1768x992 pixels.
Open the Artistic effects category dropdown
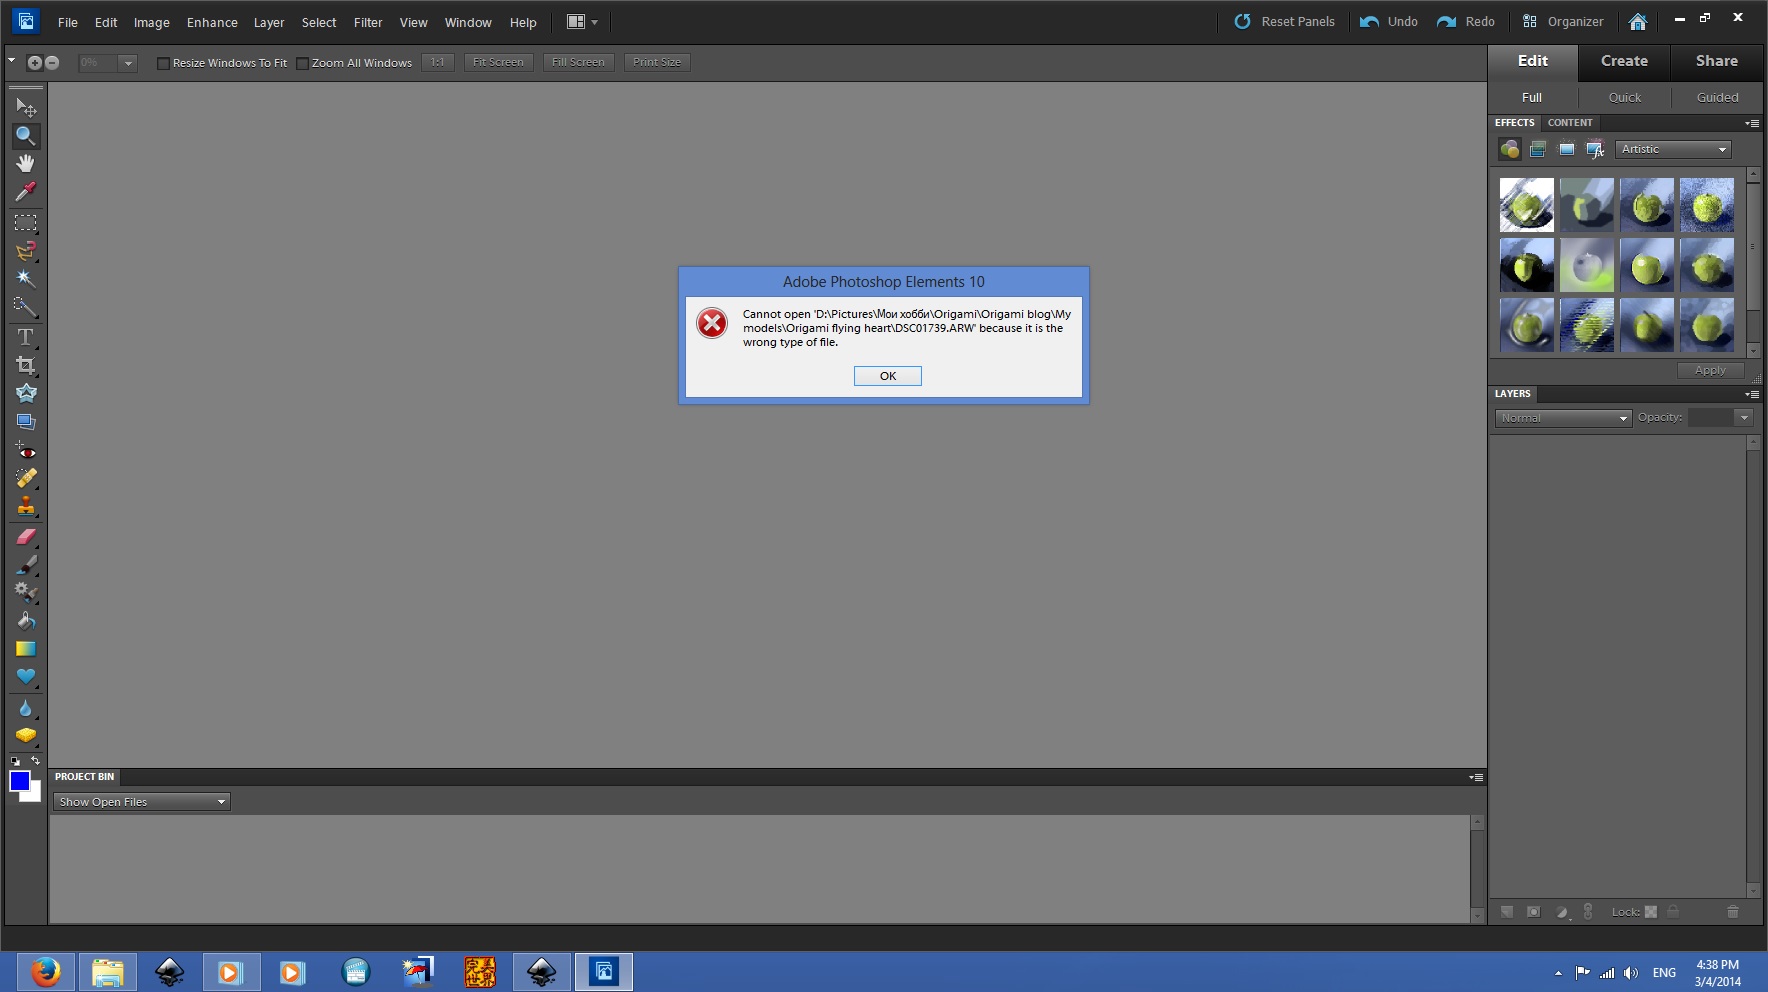(x=1673, y=149)
